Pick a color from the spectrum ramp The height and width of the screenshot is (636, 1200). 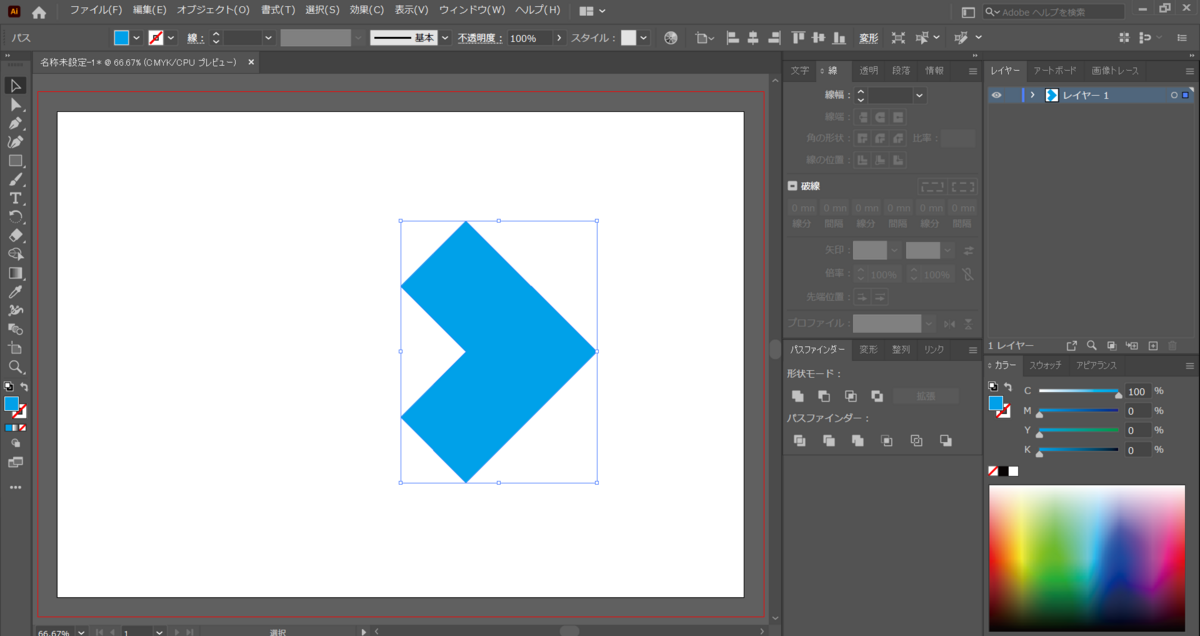click(x=1087, y=557)
